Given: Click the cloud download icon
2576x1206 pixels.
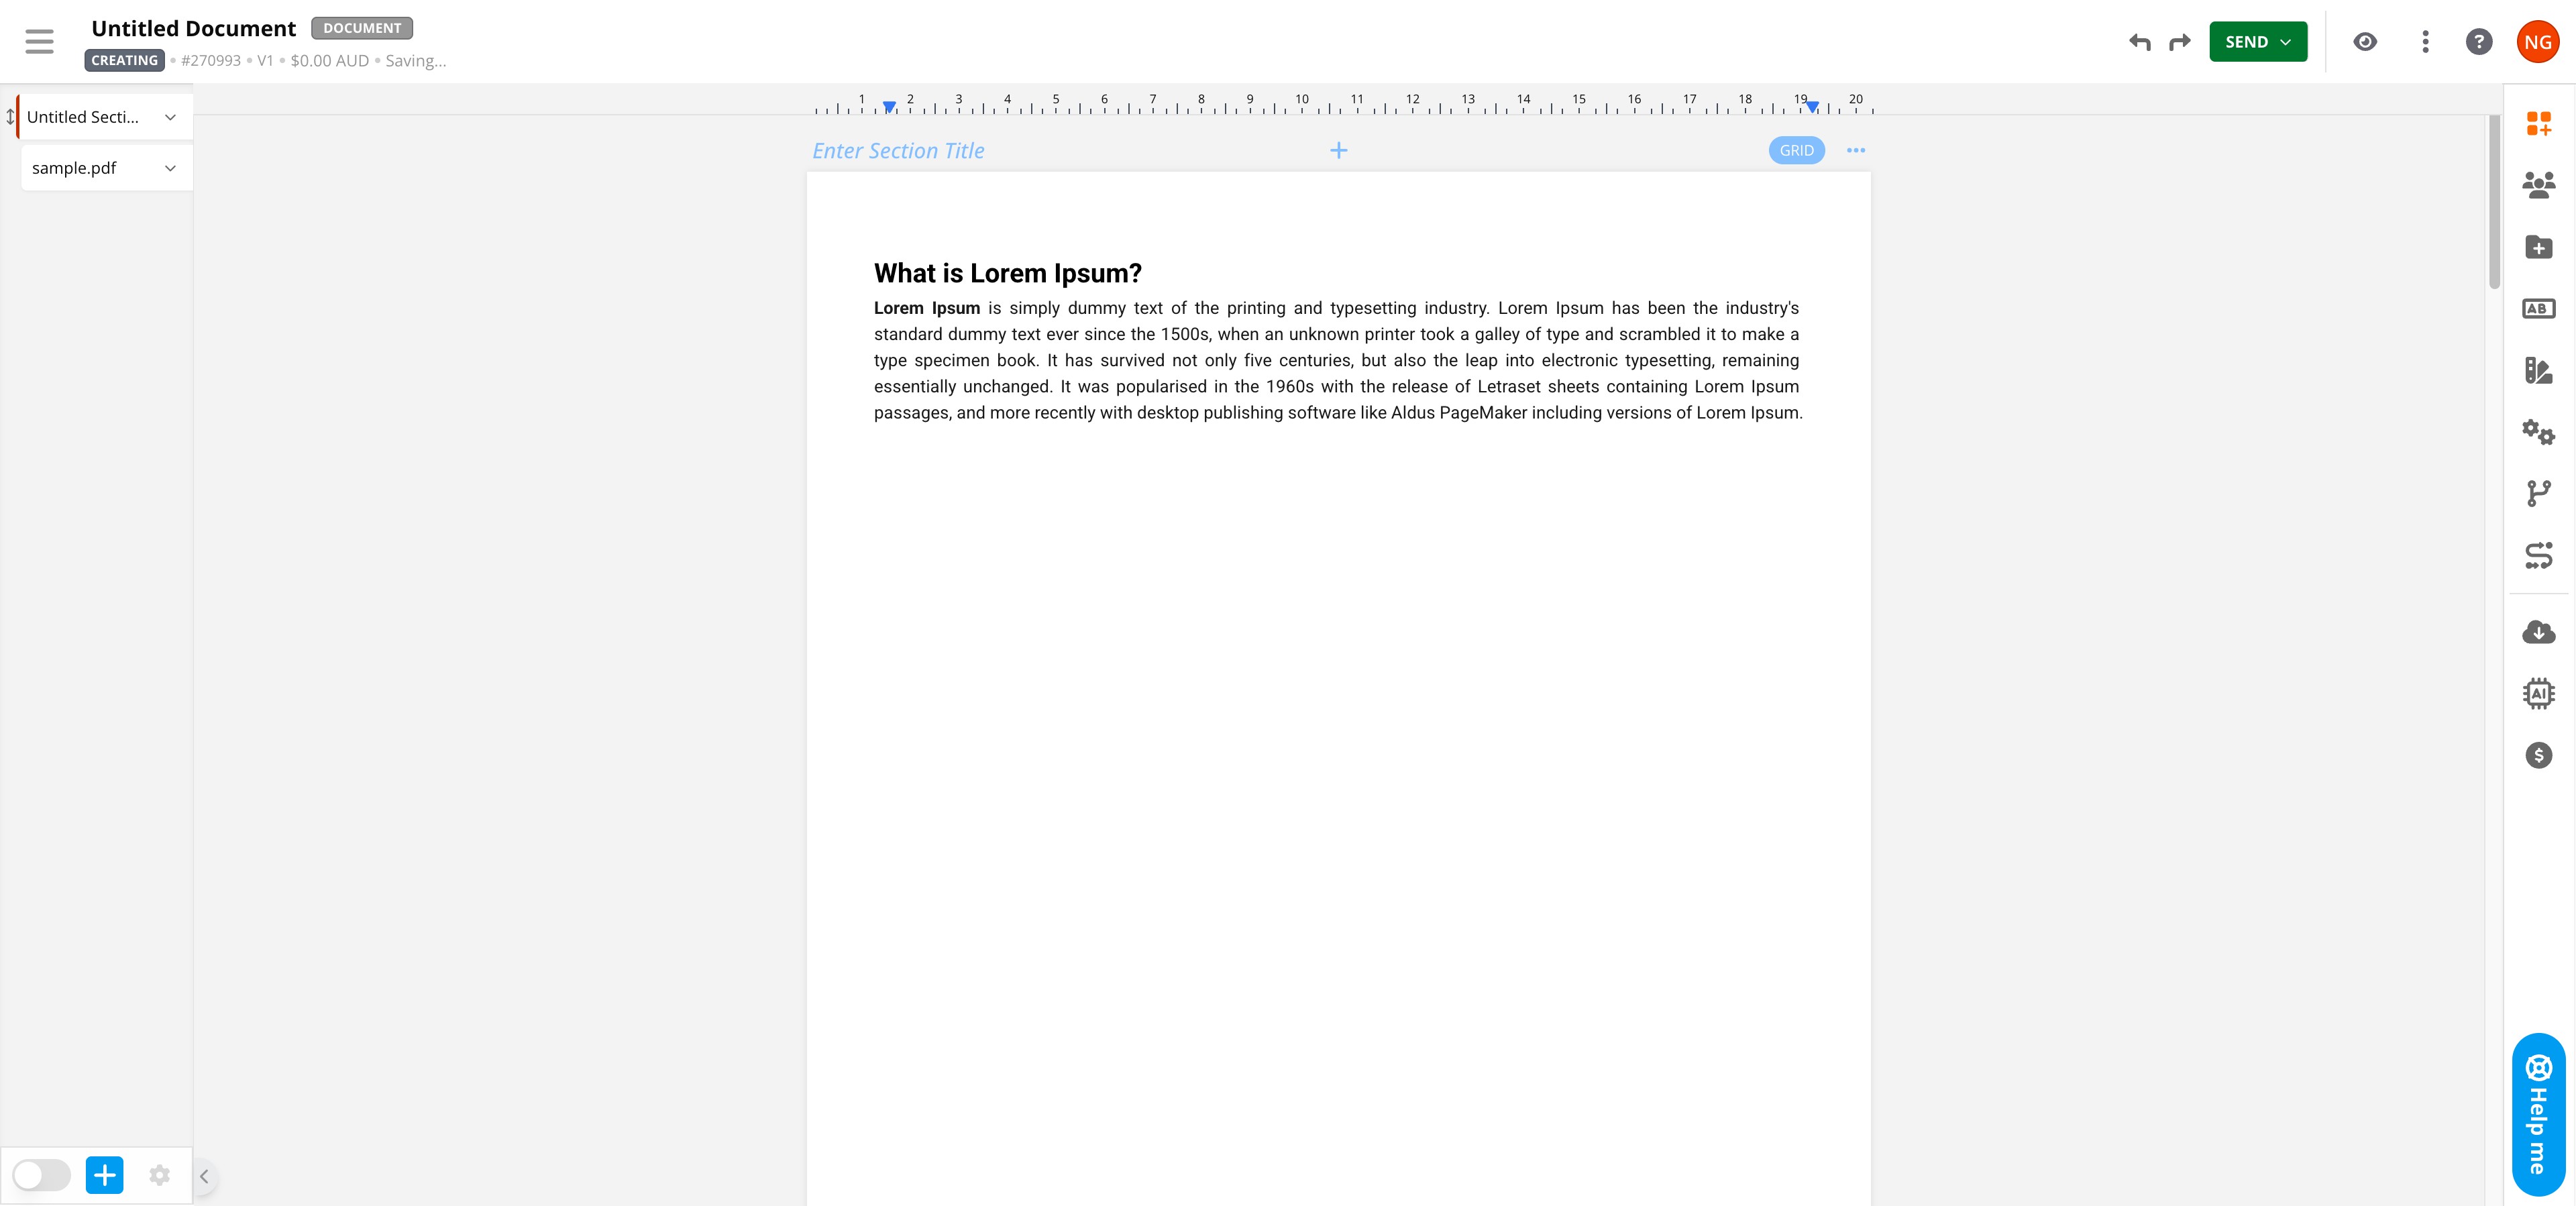Looking at the screenshot, I should click(x=2538, y=632).
